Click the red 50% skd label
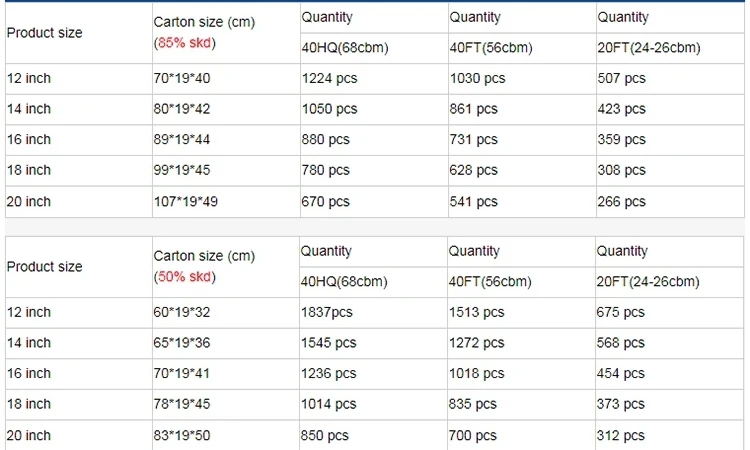Viewport: 750px width, 450px height. pos(185,277)
